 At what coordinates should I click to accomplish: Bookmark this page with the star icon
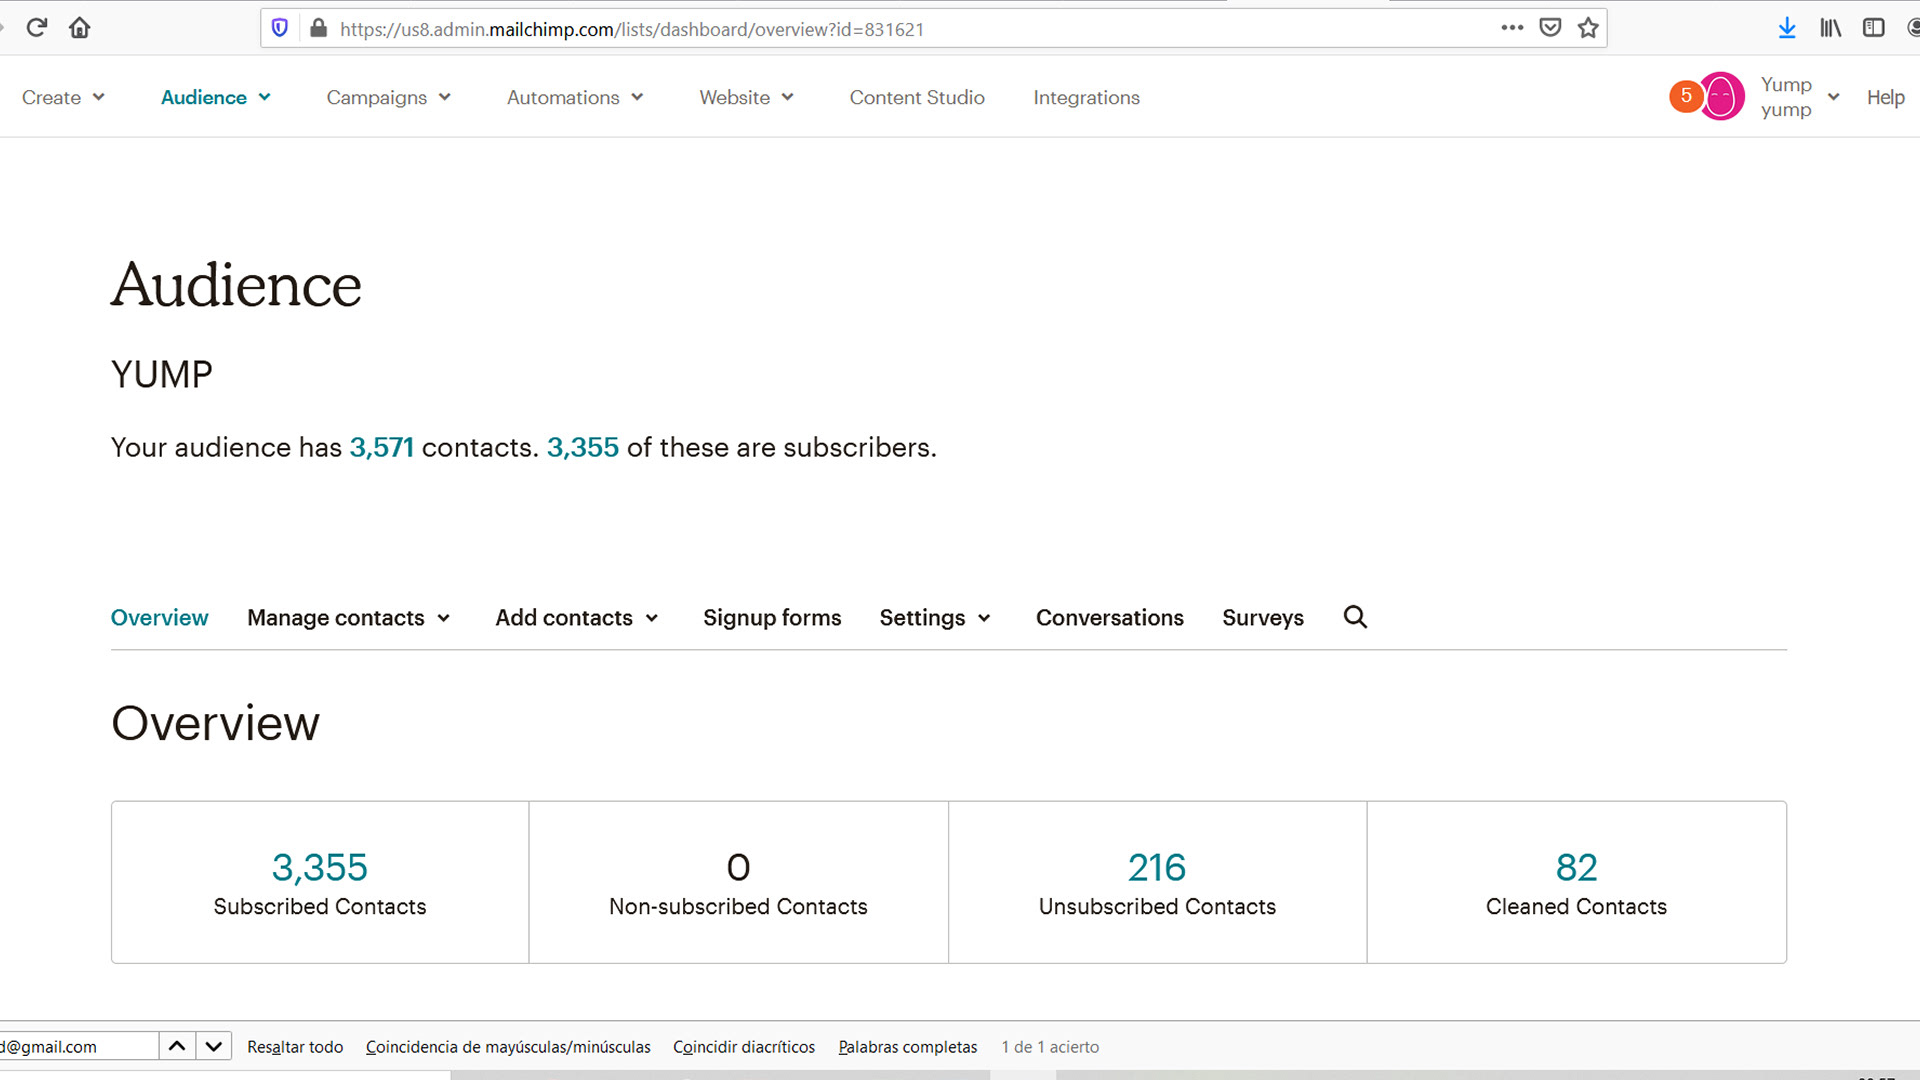click(x=1588, y=28)
